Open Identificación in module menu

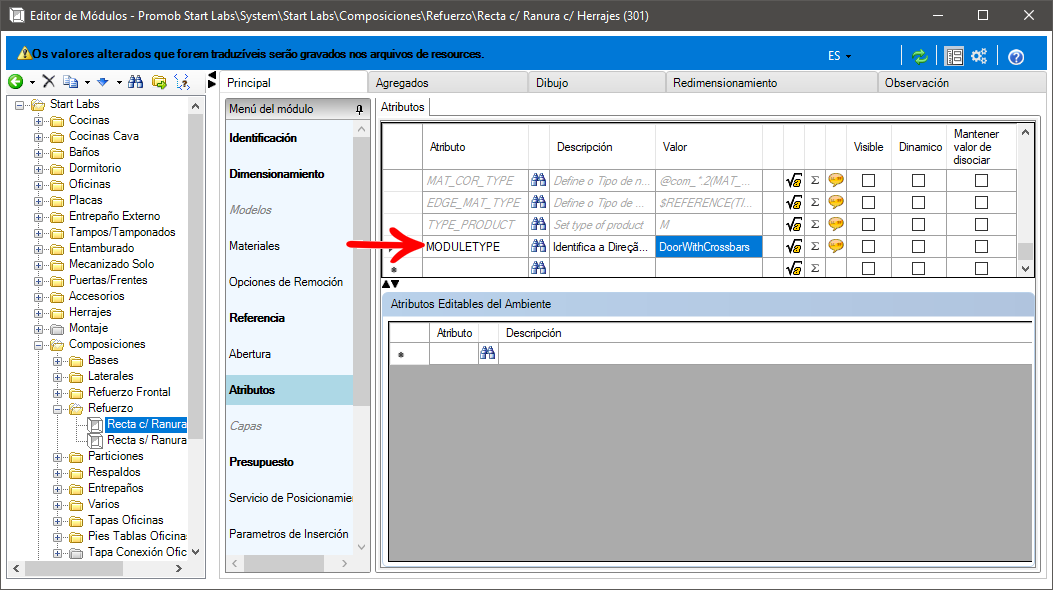pyautogui.click(x=263, y=138)
